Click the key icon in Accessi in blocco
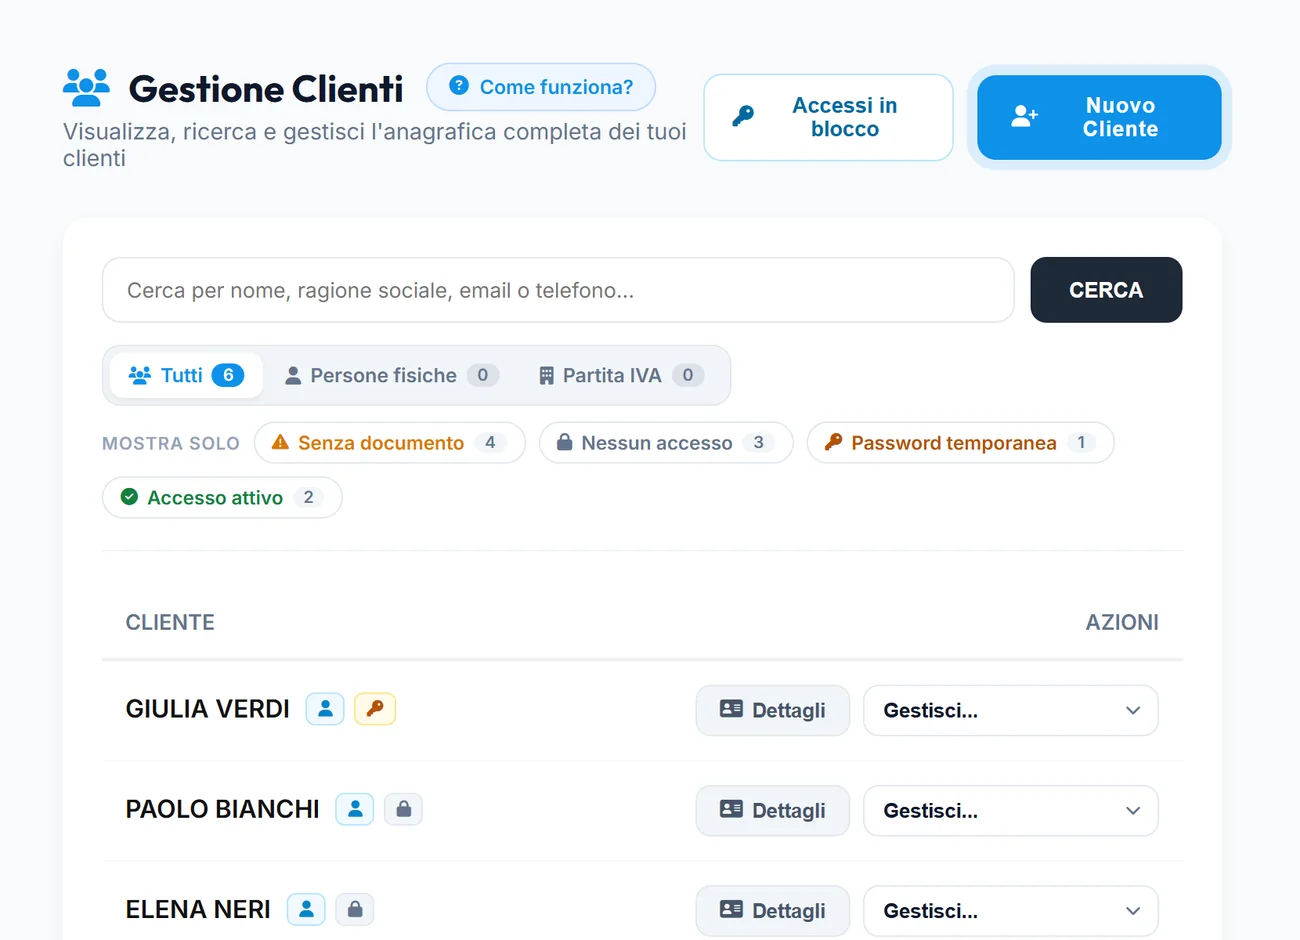The image size is (1300, 940). click(743, 117)
